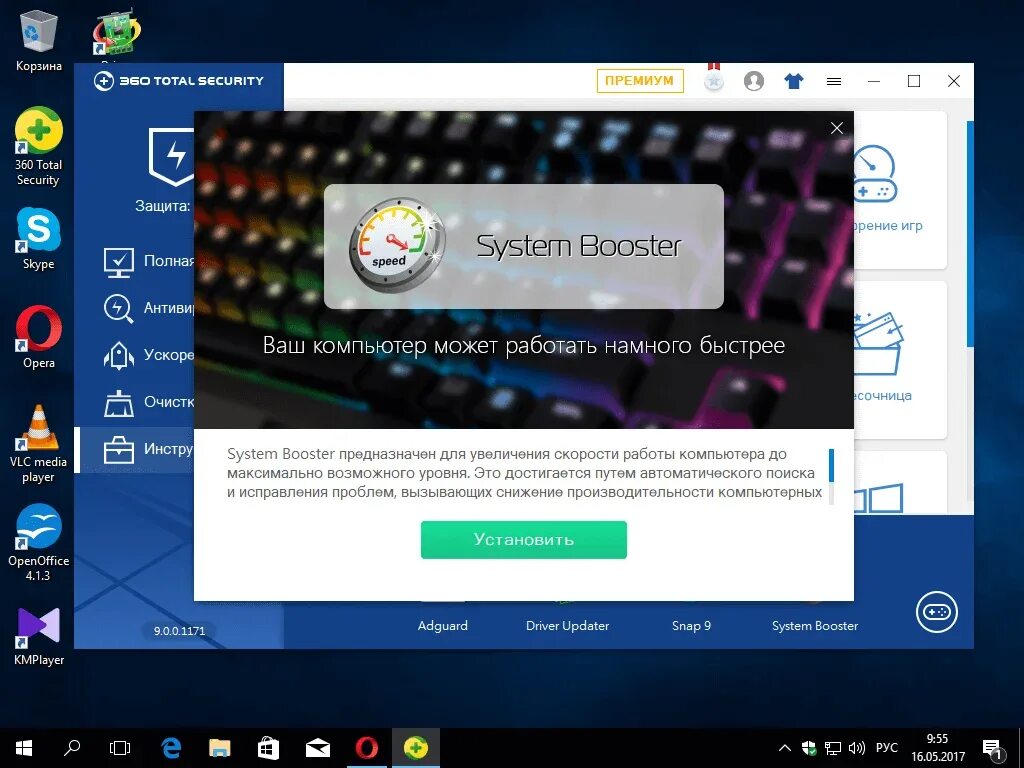Open the KMPlayer desktop shortcut

(x=39, y=637)
